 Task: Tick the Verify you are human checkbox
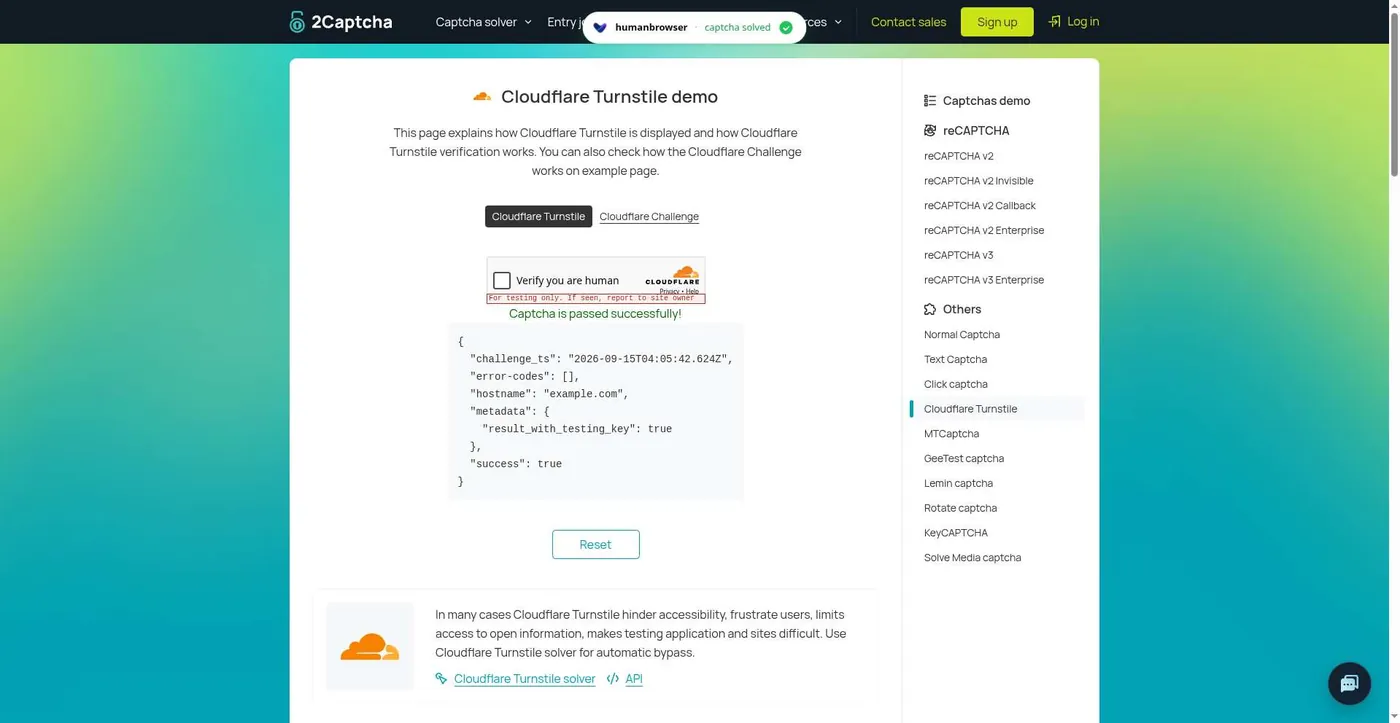pyautogui.click(x=502, y=281)
